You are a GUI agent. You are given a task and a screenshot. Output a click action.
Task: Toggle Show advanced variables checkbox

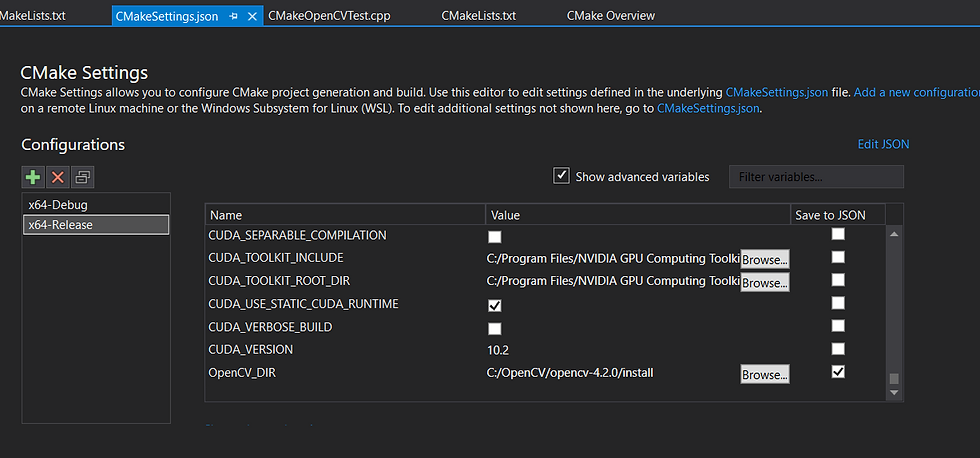tap(561, 176)
